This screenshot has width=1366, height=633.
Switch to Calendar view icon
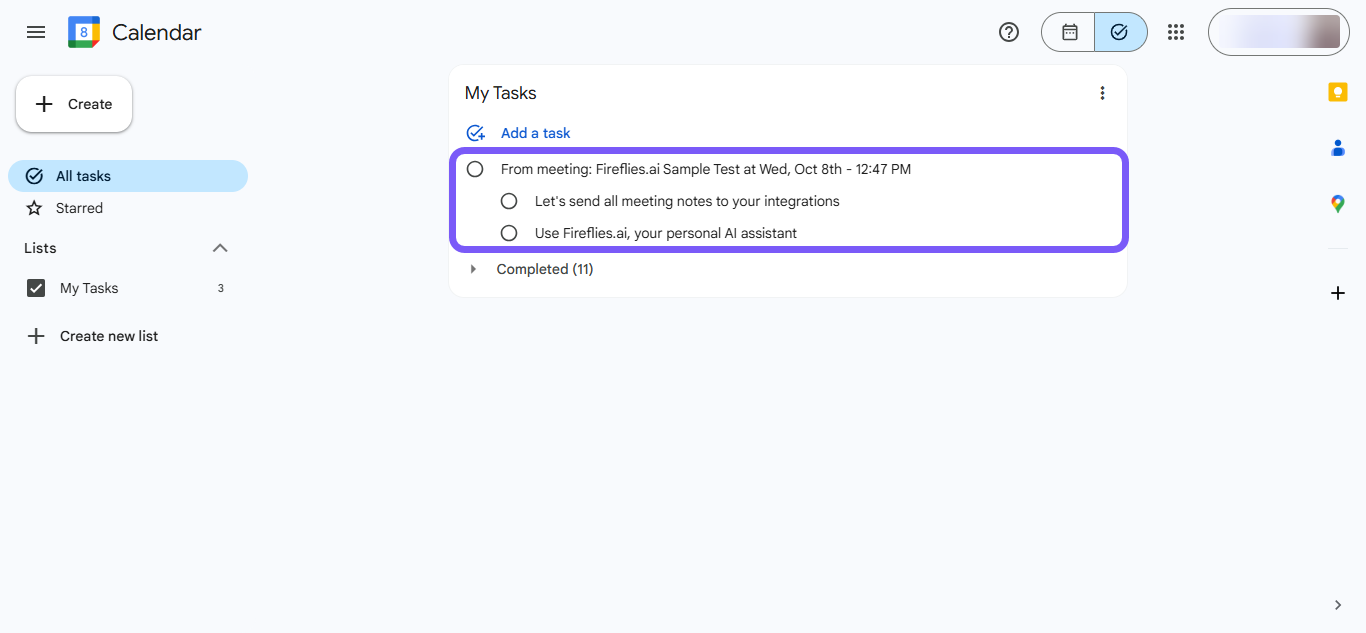[1069, 32]
